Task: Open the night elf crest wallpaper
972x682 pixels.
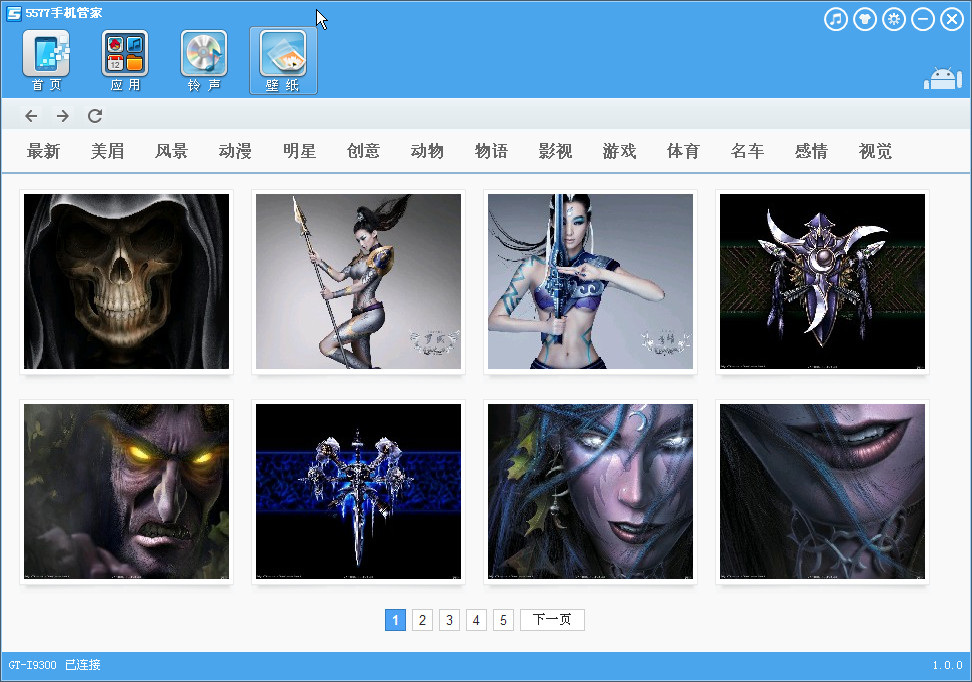Action: point(822,281)
